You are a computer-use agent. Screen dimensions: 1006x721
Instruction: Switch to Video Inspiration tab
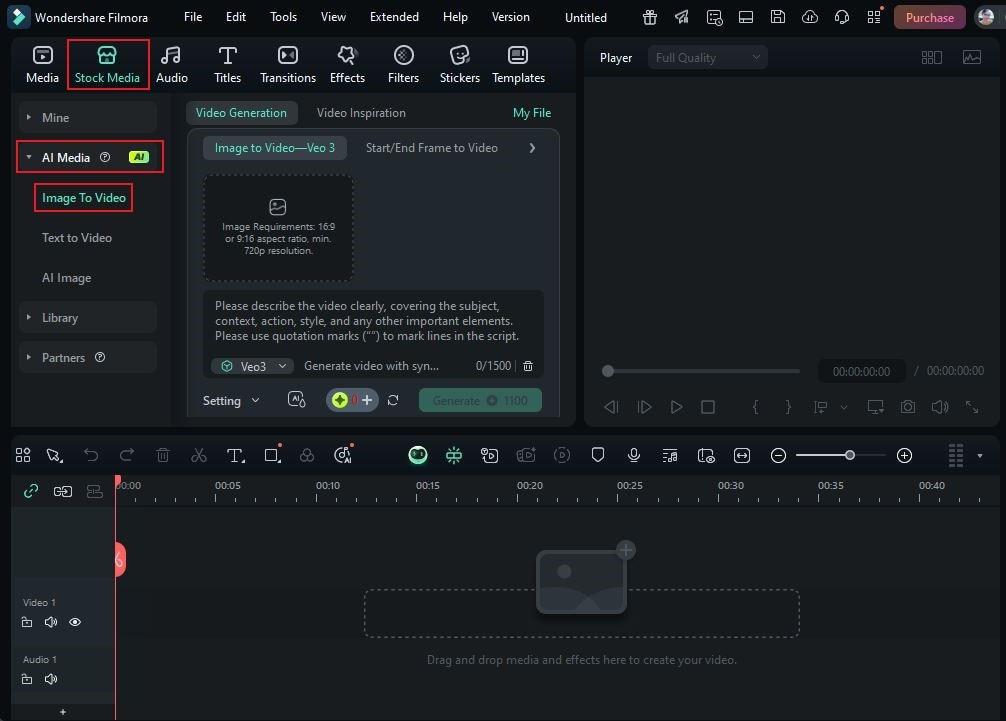click(x=361, y=113)
